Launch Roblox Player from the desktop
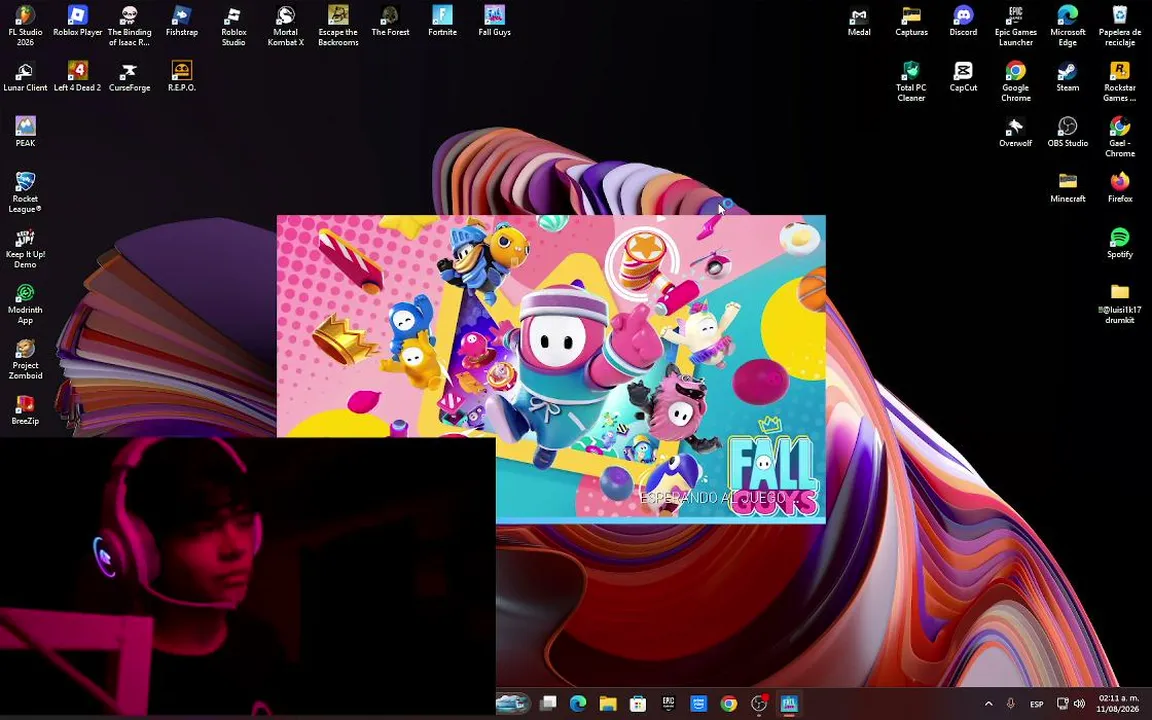 77,21
